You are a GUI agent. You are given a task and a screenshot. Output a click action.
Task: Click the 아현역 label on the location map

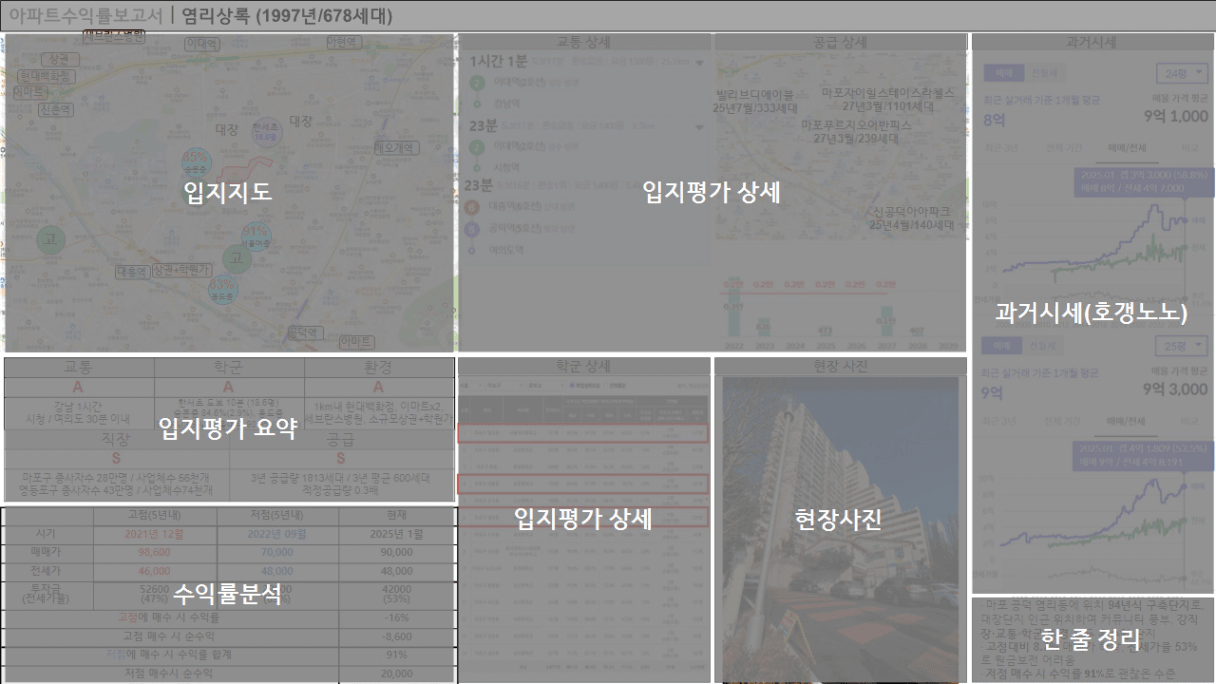point(343,42)
